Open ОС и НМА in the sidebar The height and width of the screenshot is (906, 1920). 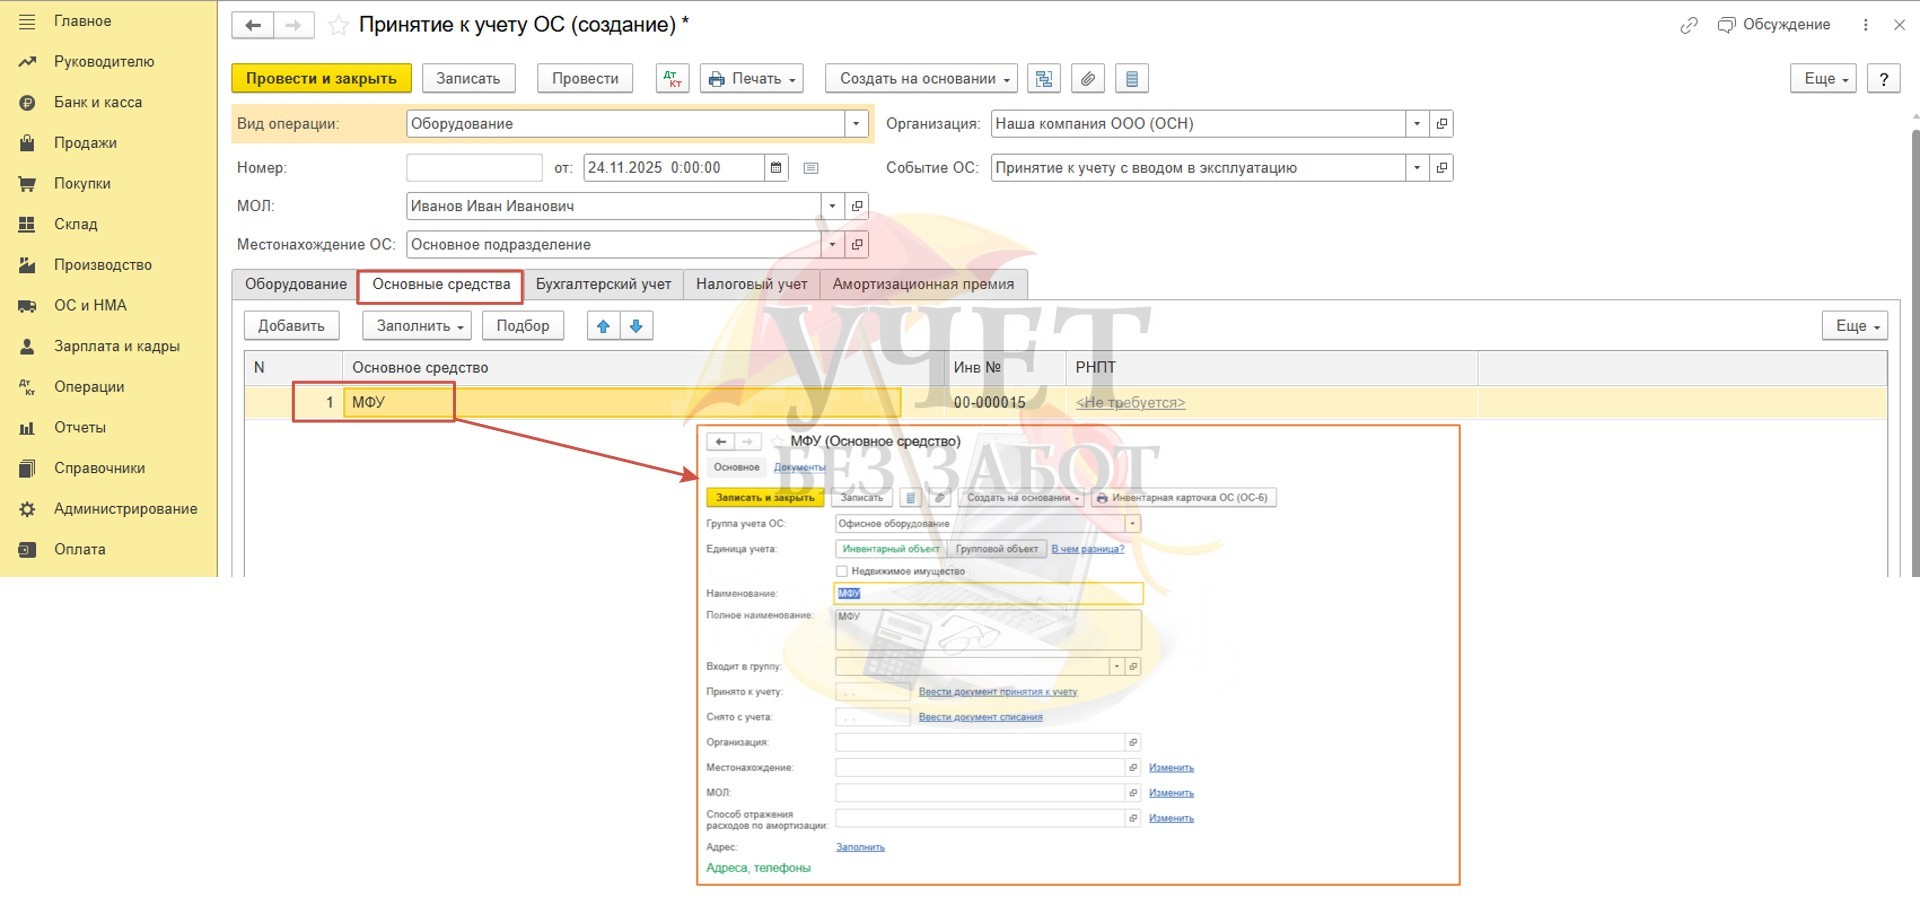(x=90, y=305)
